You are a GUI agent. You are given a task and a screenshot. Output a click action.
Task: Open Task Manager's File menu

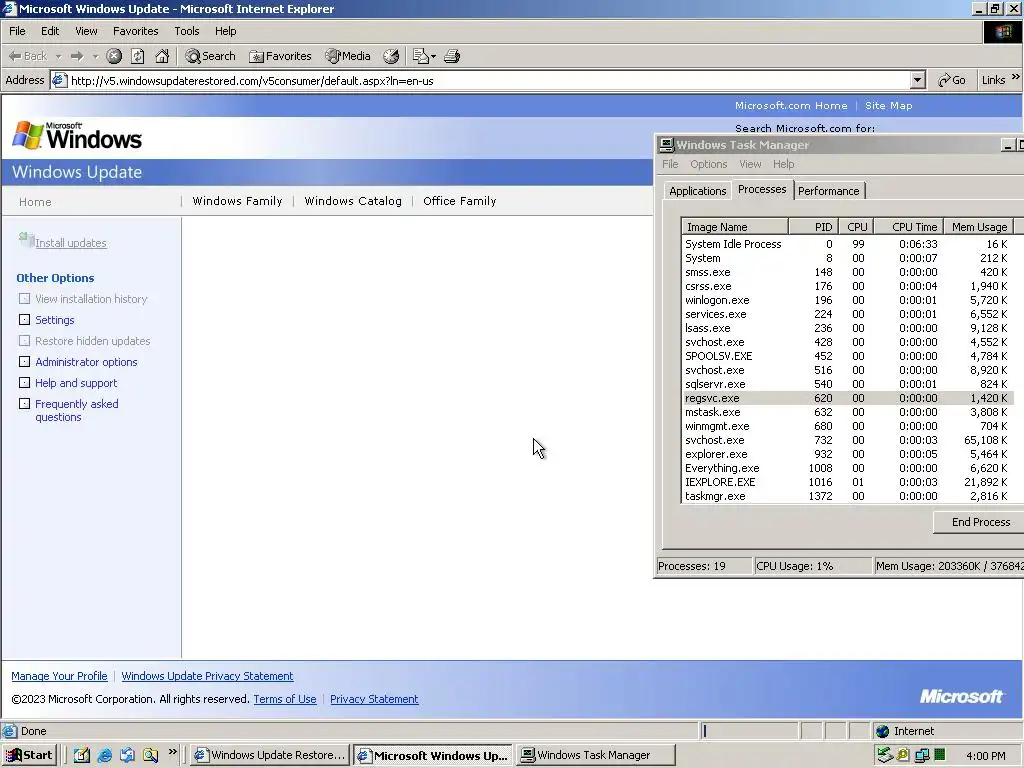670,164
